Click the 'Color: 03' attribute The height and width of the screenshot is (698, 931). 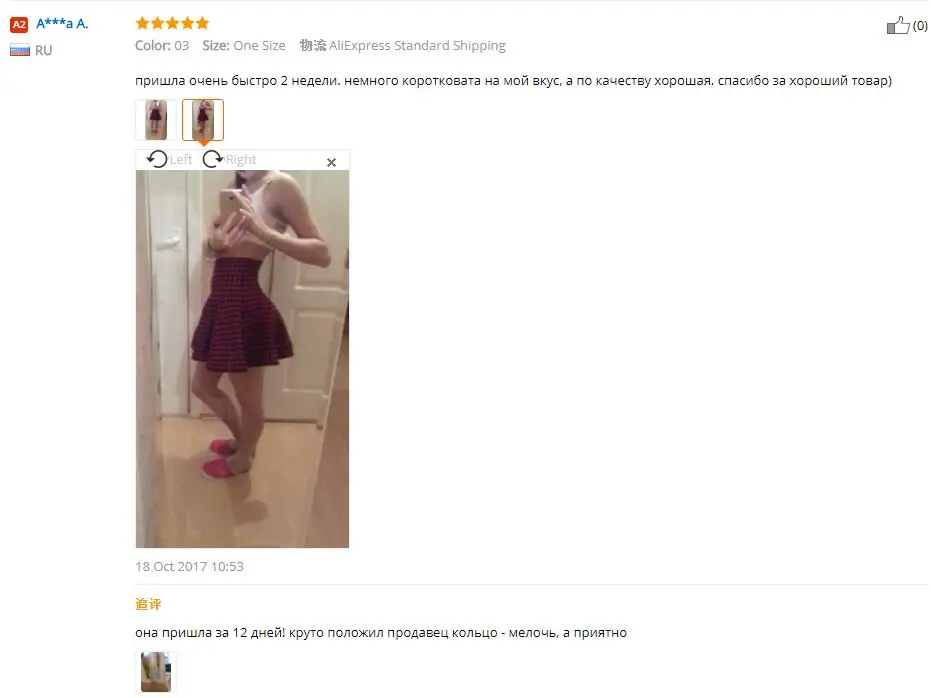162,46
